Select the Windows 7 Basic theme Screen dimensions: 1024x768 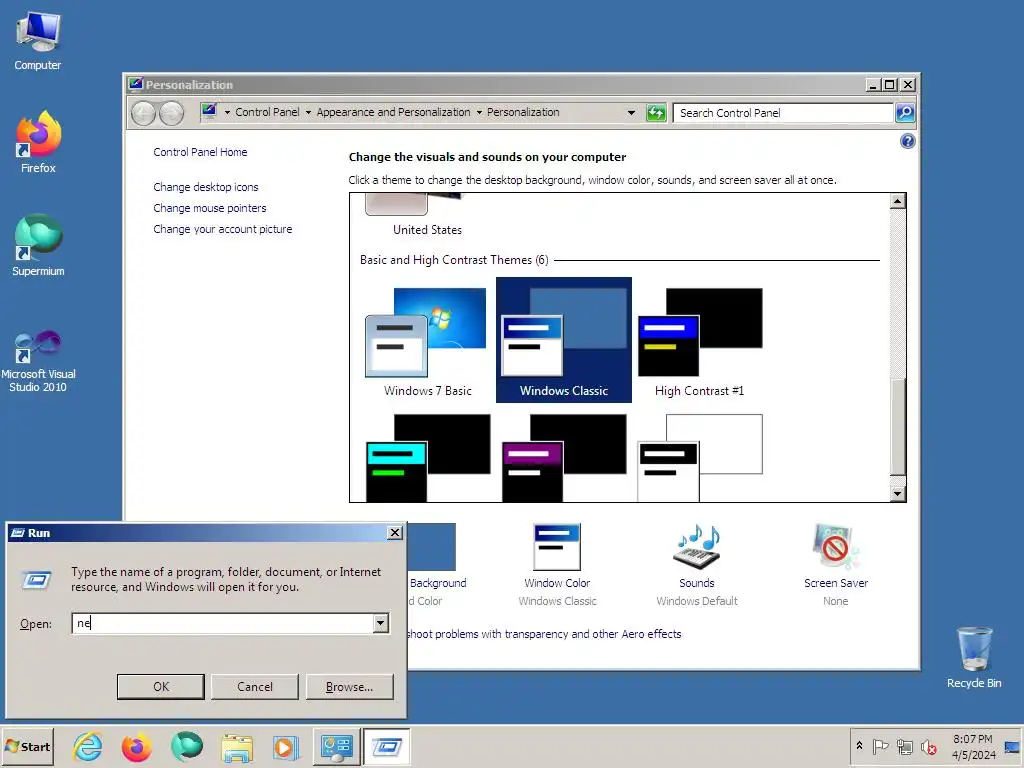(427, 341)
